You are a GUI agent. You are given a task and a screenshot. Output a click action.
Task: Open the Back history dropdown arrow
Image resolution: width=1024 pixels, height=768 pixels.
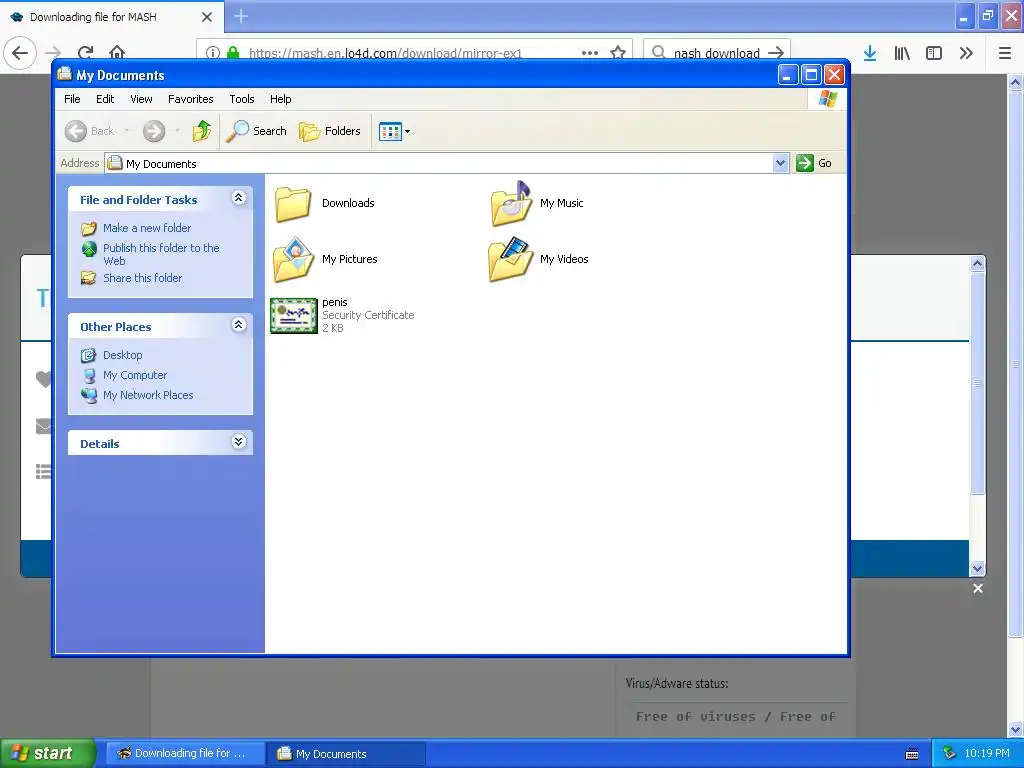pyautogui.click(x=127, y=131)
